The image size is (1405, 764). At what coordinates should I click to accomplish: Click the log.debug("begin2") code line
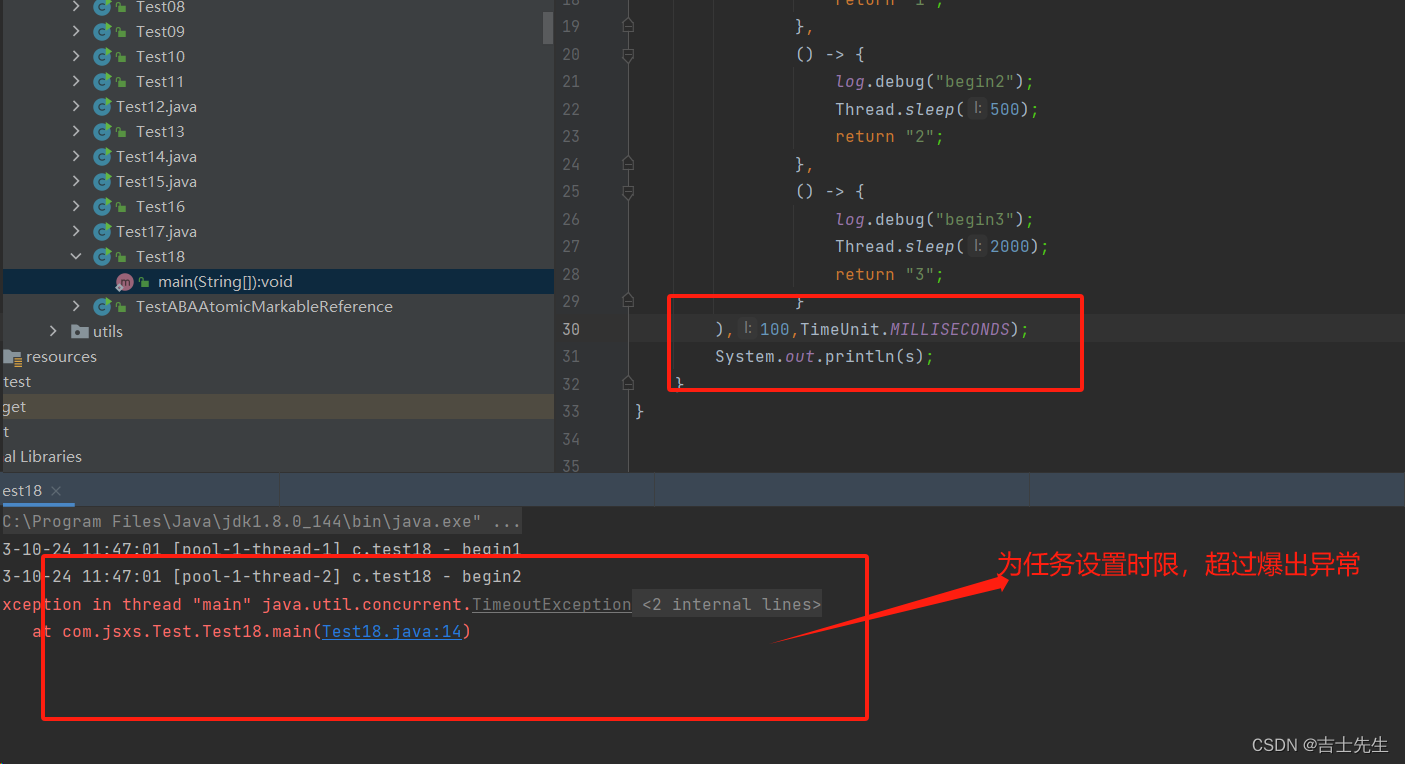pyautogui.click(x=935, y=81)
